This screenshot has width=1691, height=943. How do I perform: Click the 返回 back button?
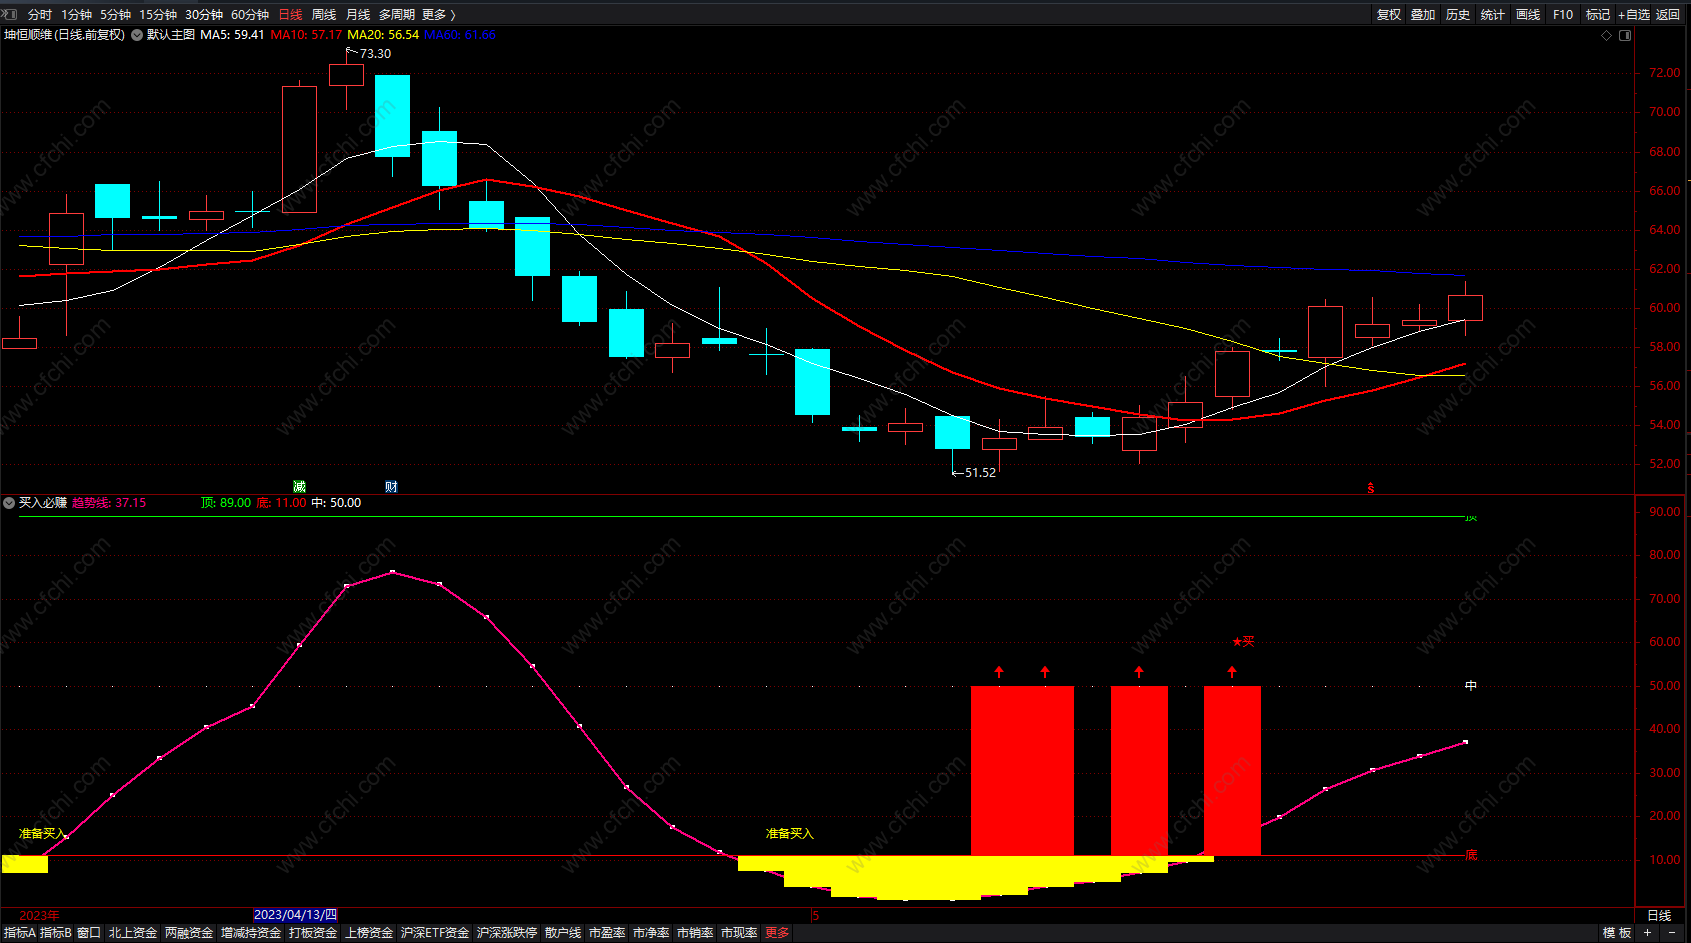click(x=1668, y=15)
